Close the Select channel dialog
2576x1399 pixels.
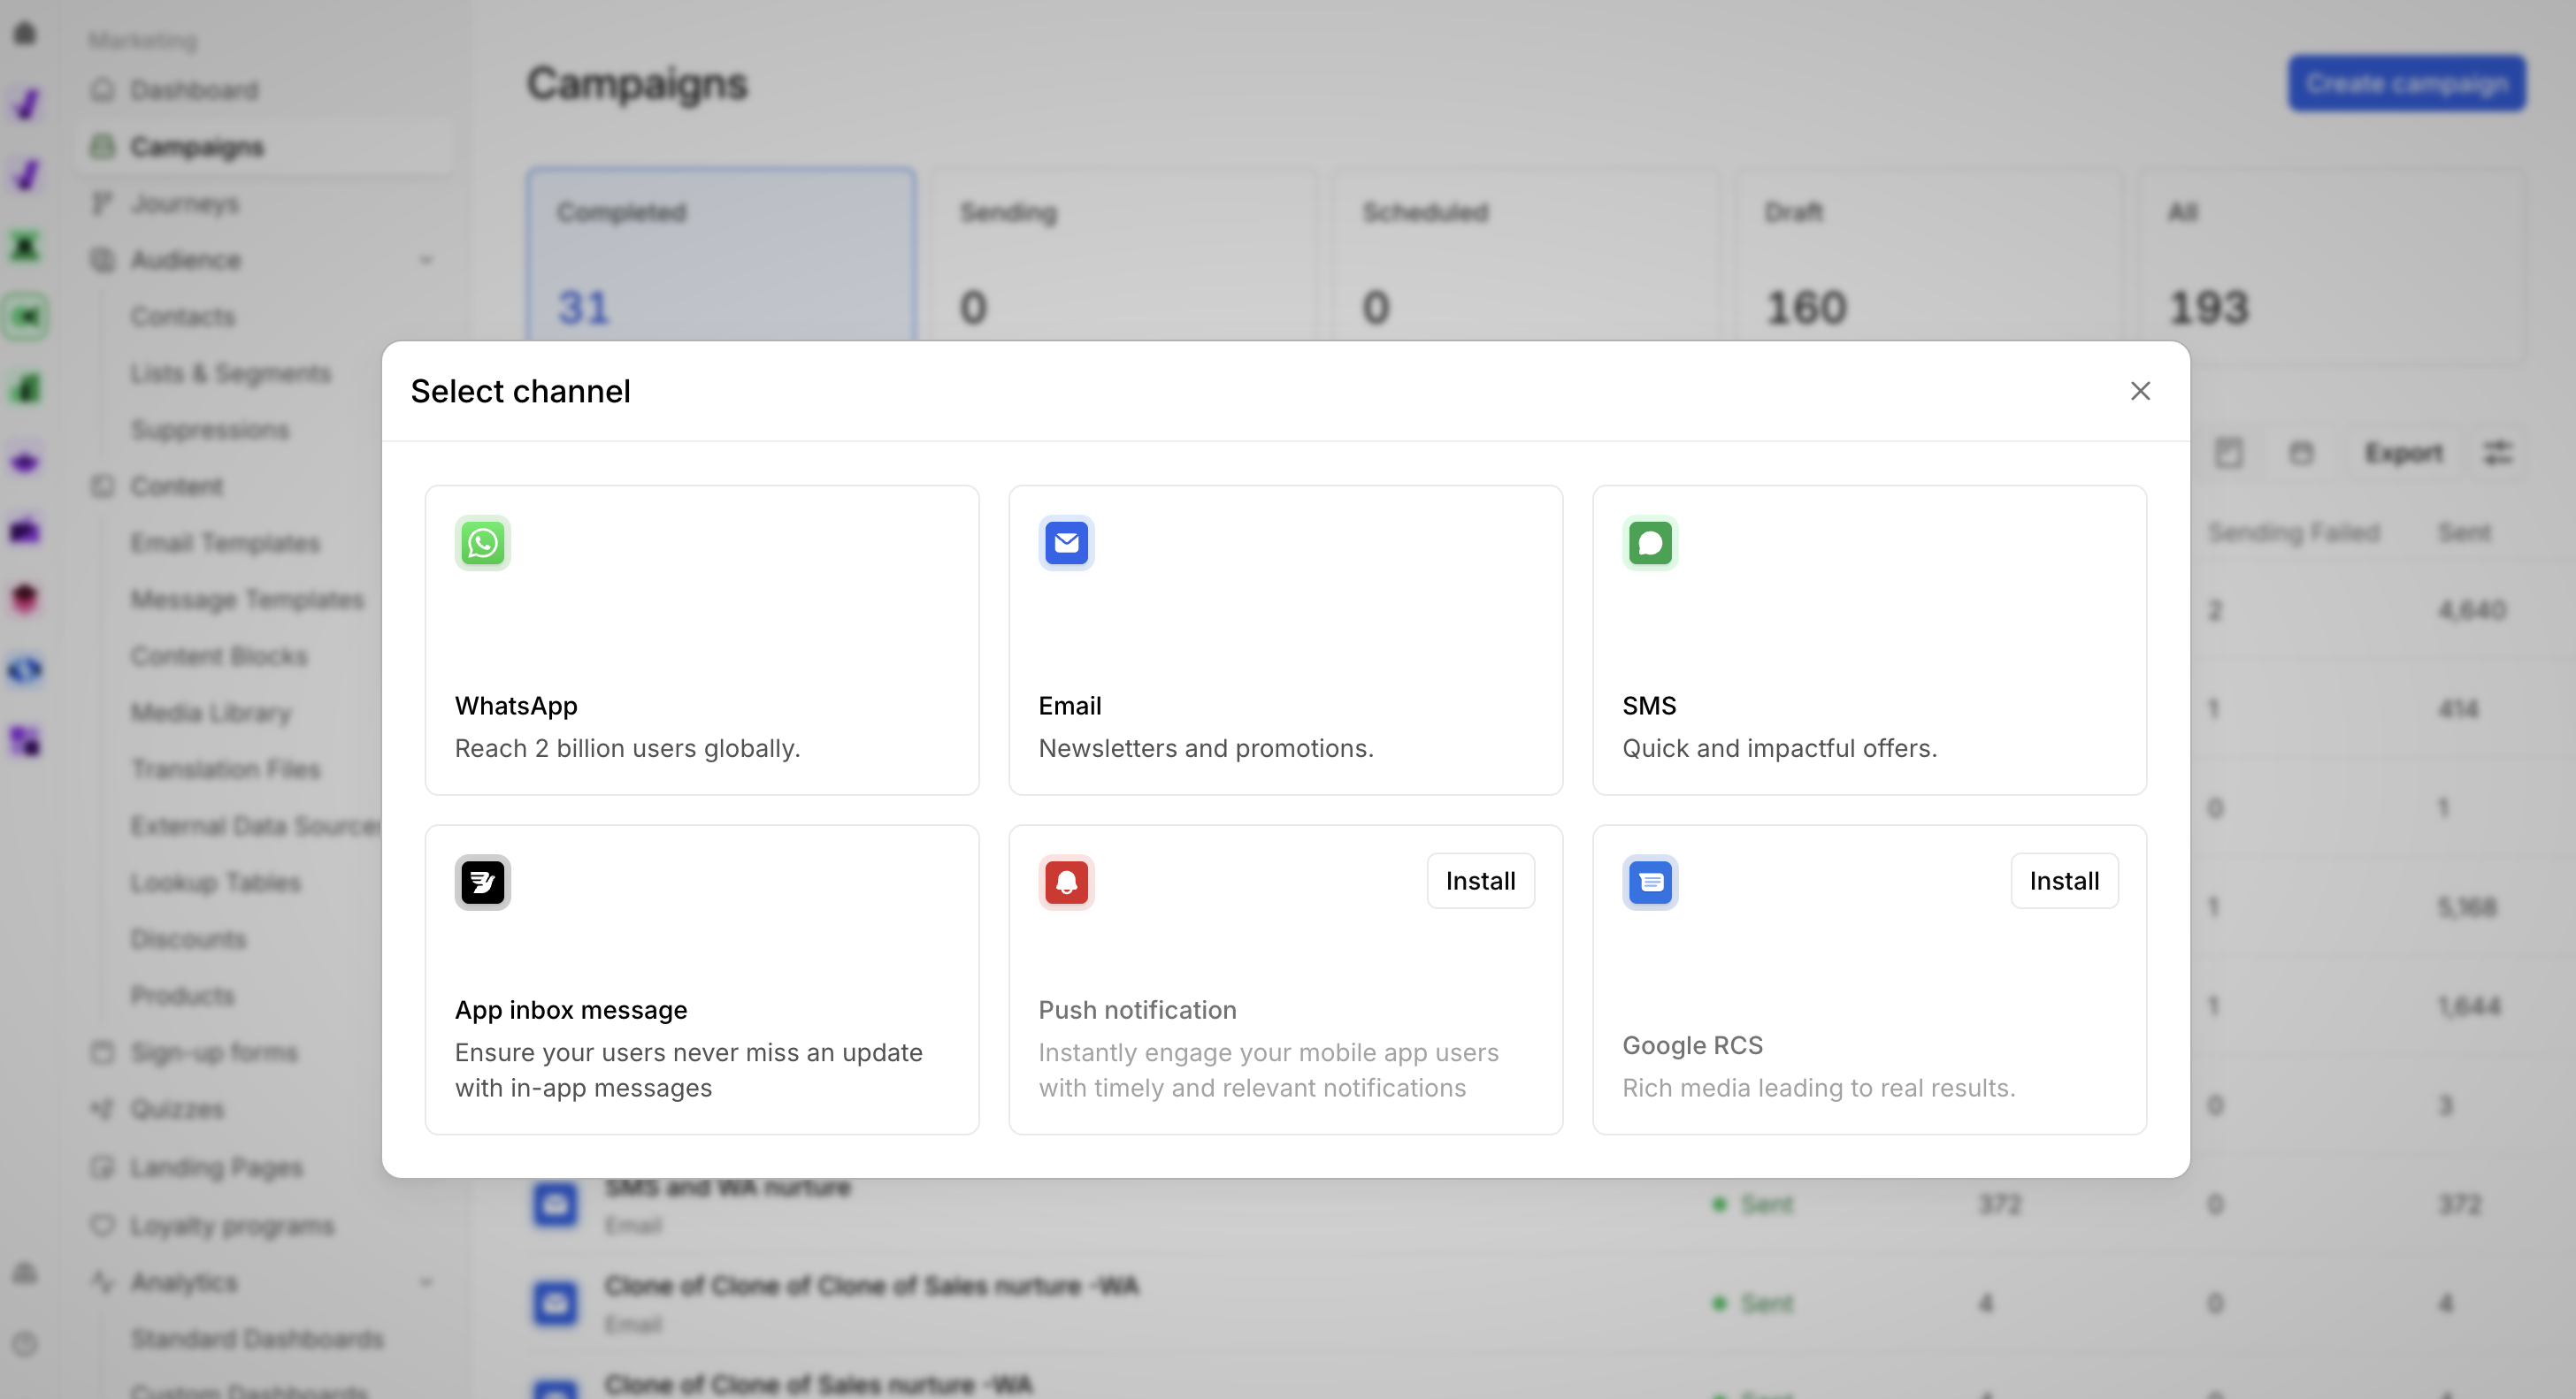point(2139,391)
